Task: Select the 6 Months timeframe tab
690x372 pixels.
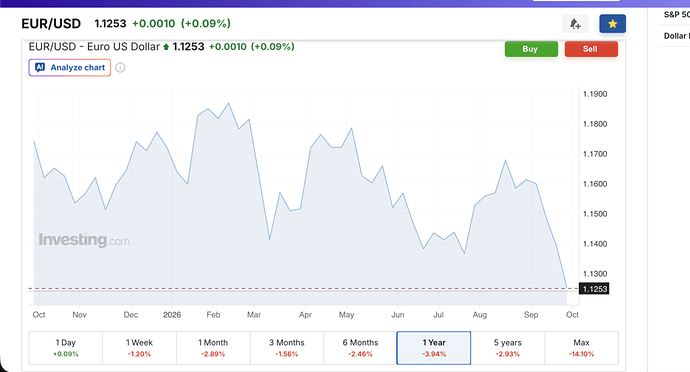Action: pos(360,348)
